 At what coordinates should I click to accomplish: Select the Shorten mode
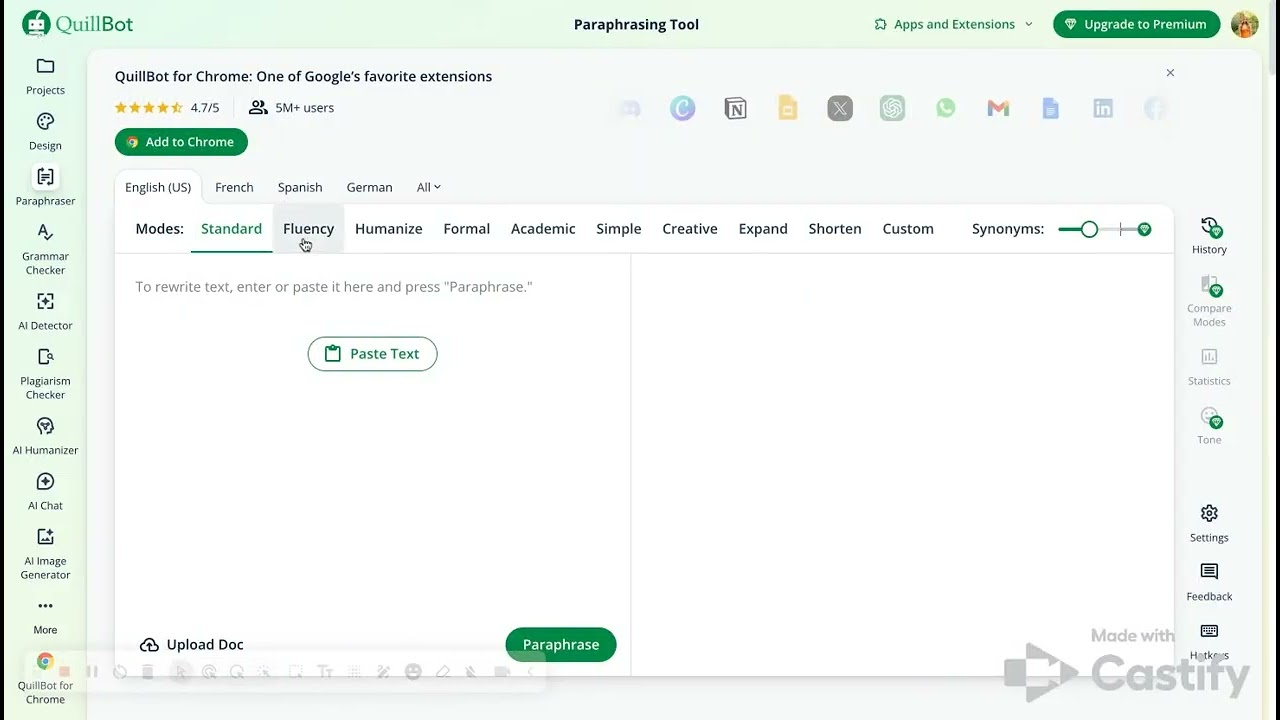pos(835,229)
